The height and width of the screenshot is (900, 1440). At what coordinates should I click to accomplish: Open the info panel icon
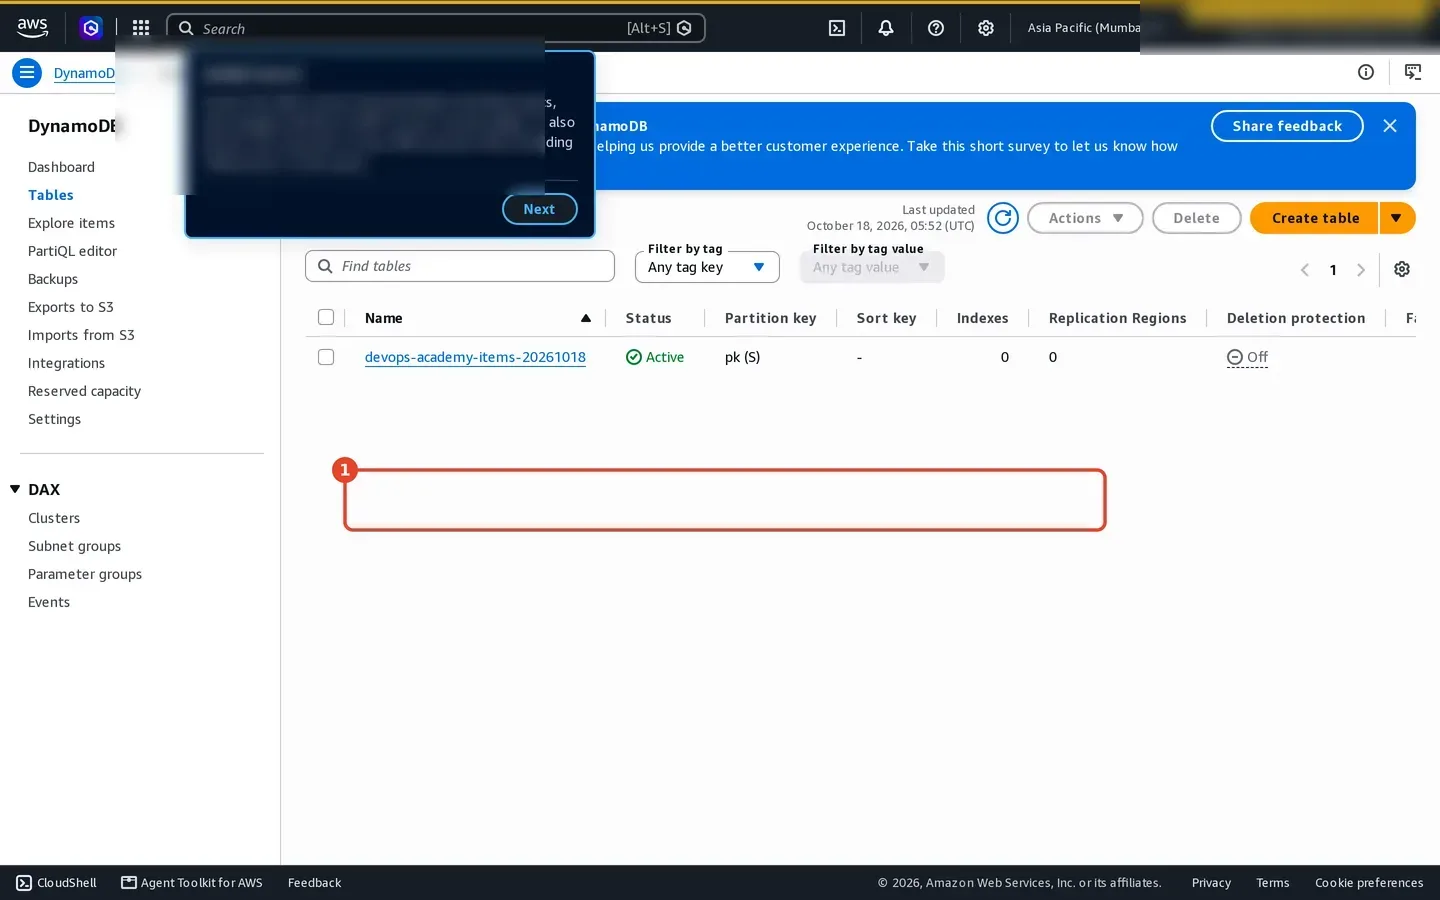[x=1366, y=72]
